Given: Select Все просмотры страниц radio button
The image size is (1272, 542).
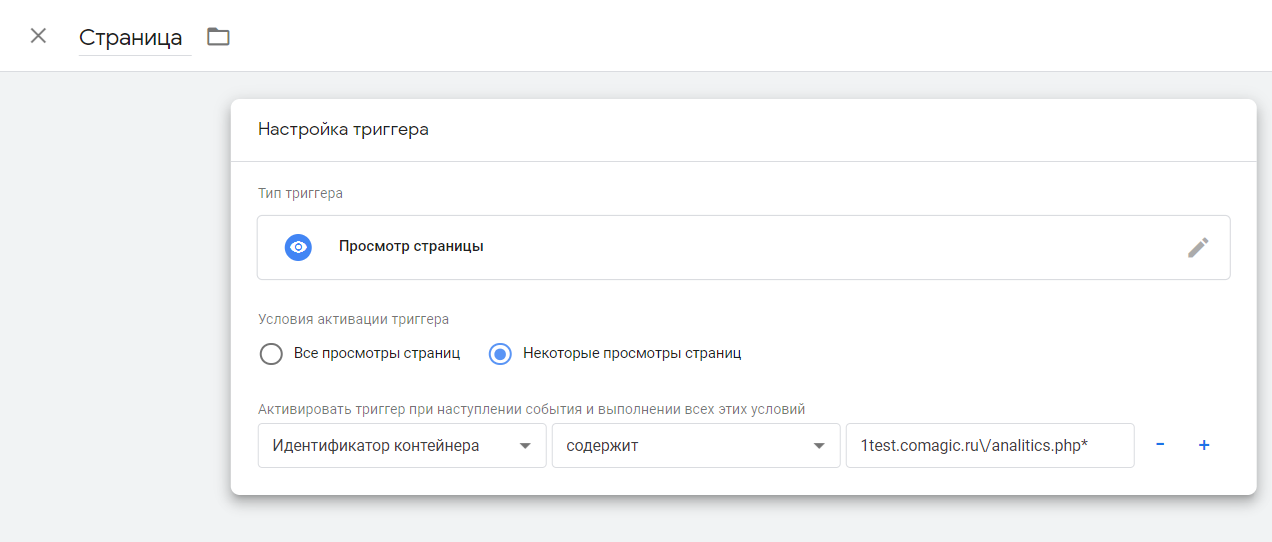Looking at the screenshot, I should (x=271, y=354).
